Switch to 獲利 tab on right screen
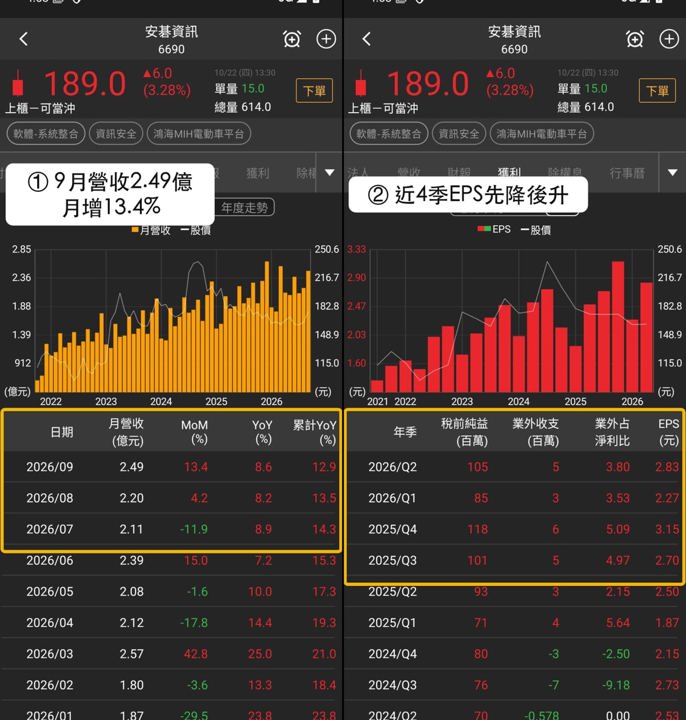Screen dimensions: 686x720 pyautogui.click(x=509, y=172)
